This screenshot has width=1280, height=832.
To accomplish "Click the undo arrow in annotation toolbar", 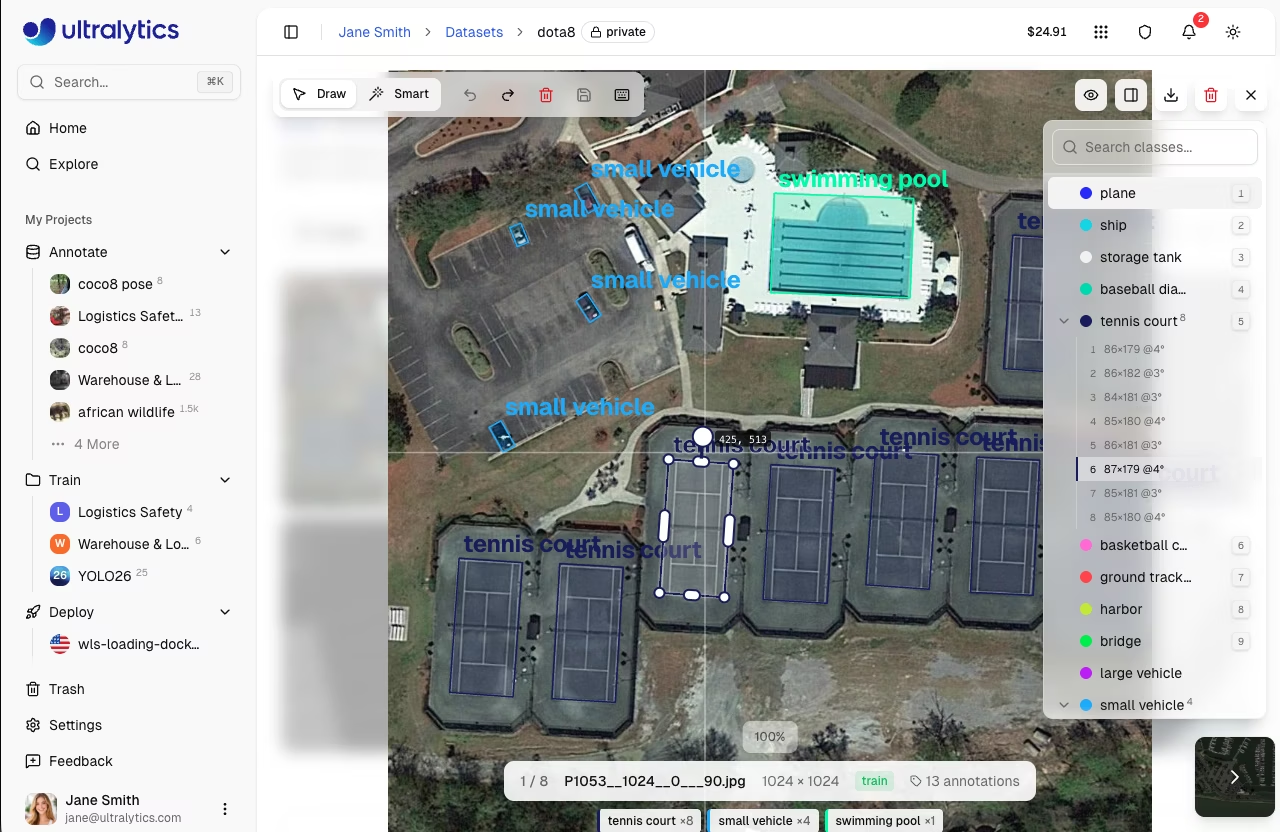I will [x=470, y=95].
